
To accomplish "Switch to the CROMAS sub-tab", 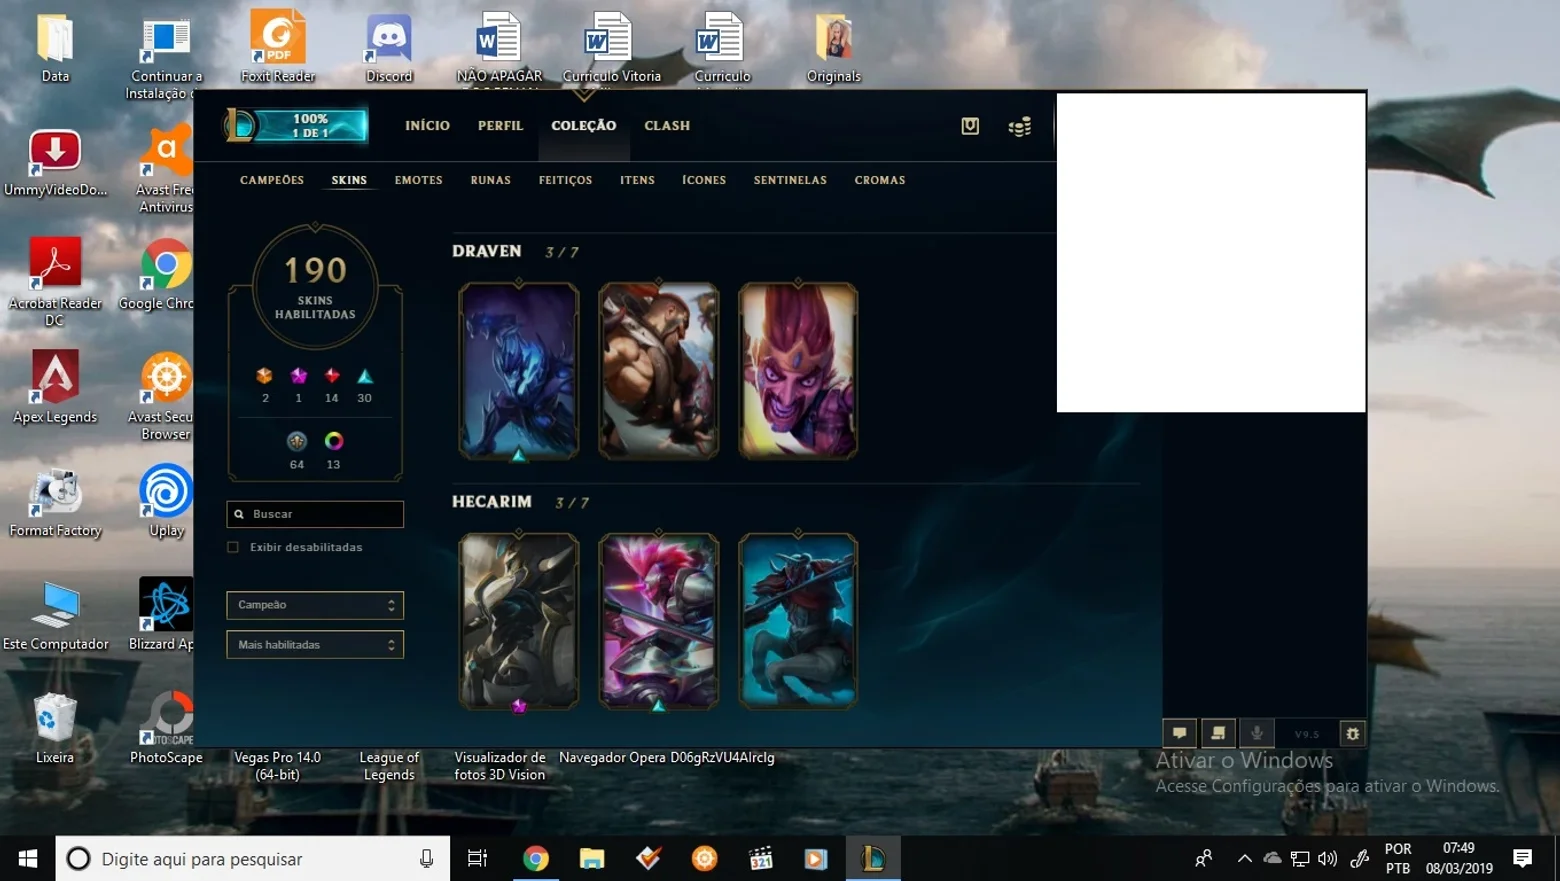I will point(880,180).
